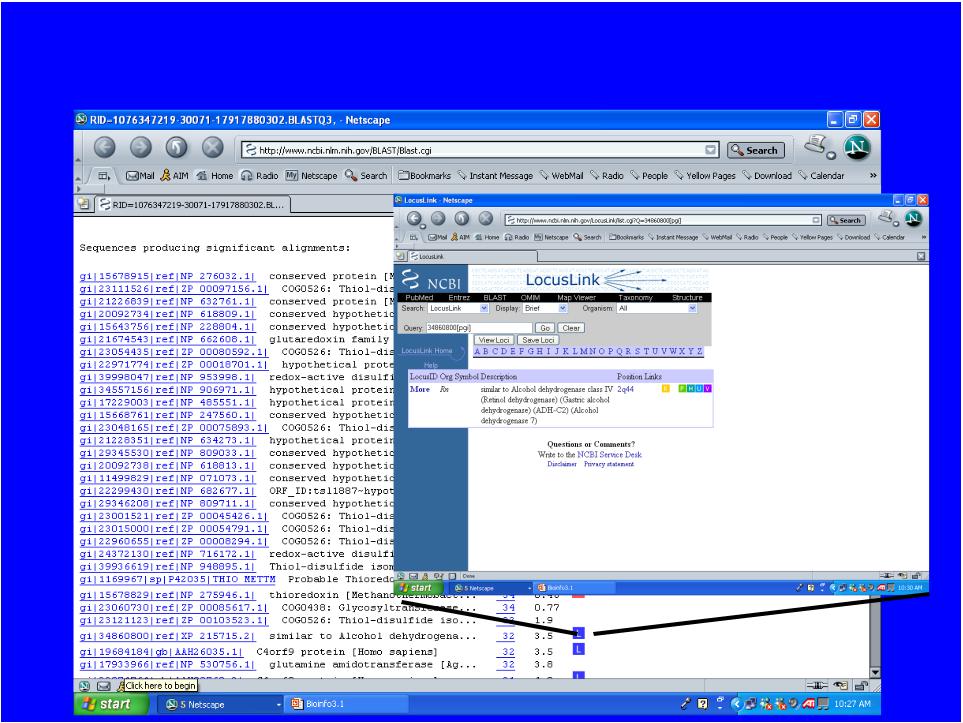Screen dimensions: 963x723
Task: Open the 2q44 position link
Action: pyautogui.click(x=625, y=389)
